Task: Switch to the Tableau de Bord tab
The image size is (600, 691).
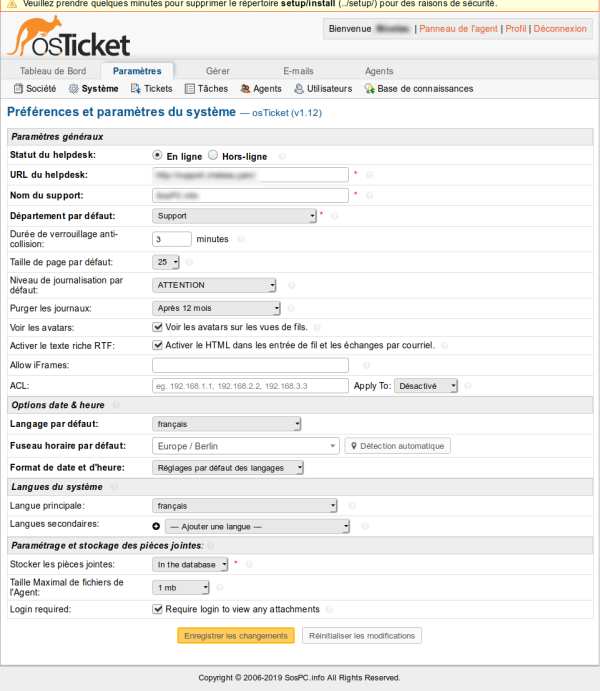Action: point(55,71)
